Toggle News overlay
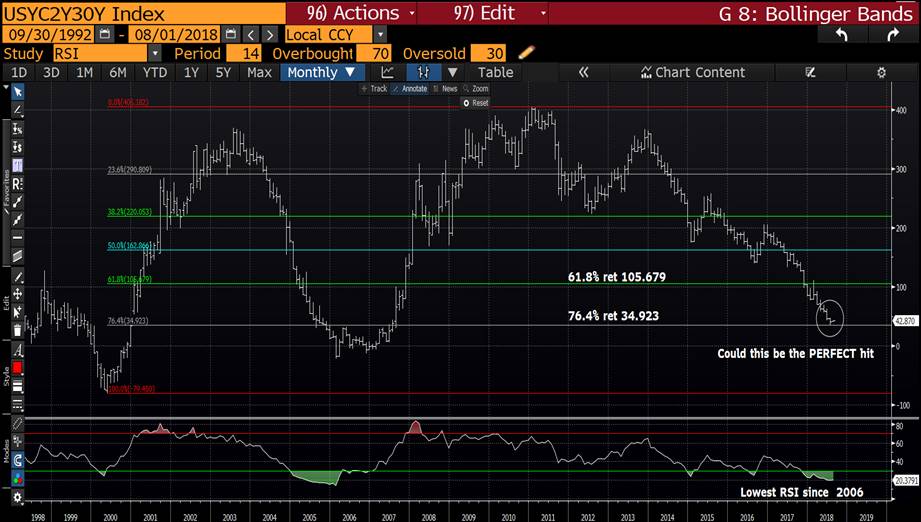 [x=445, y=89]
